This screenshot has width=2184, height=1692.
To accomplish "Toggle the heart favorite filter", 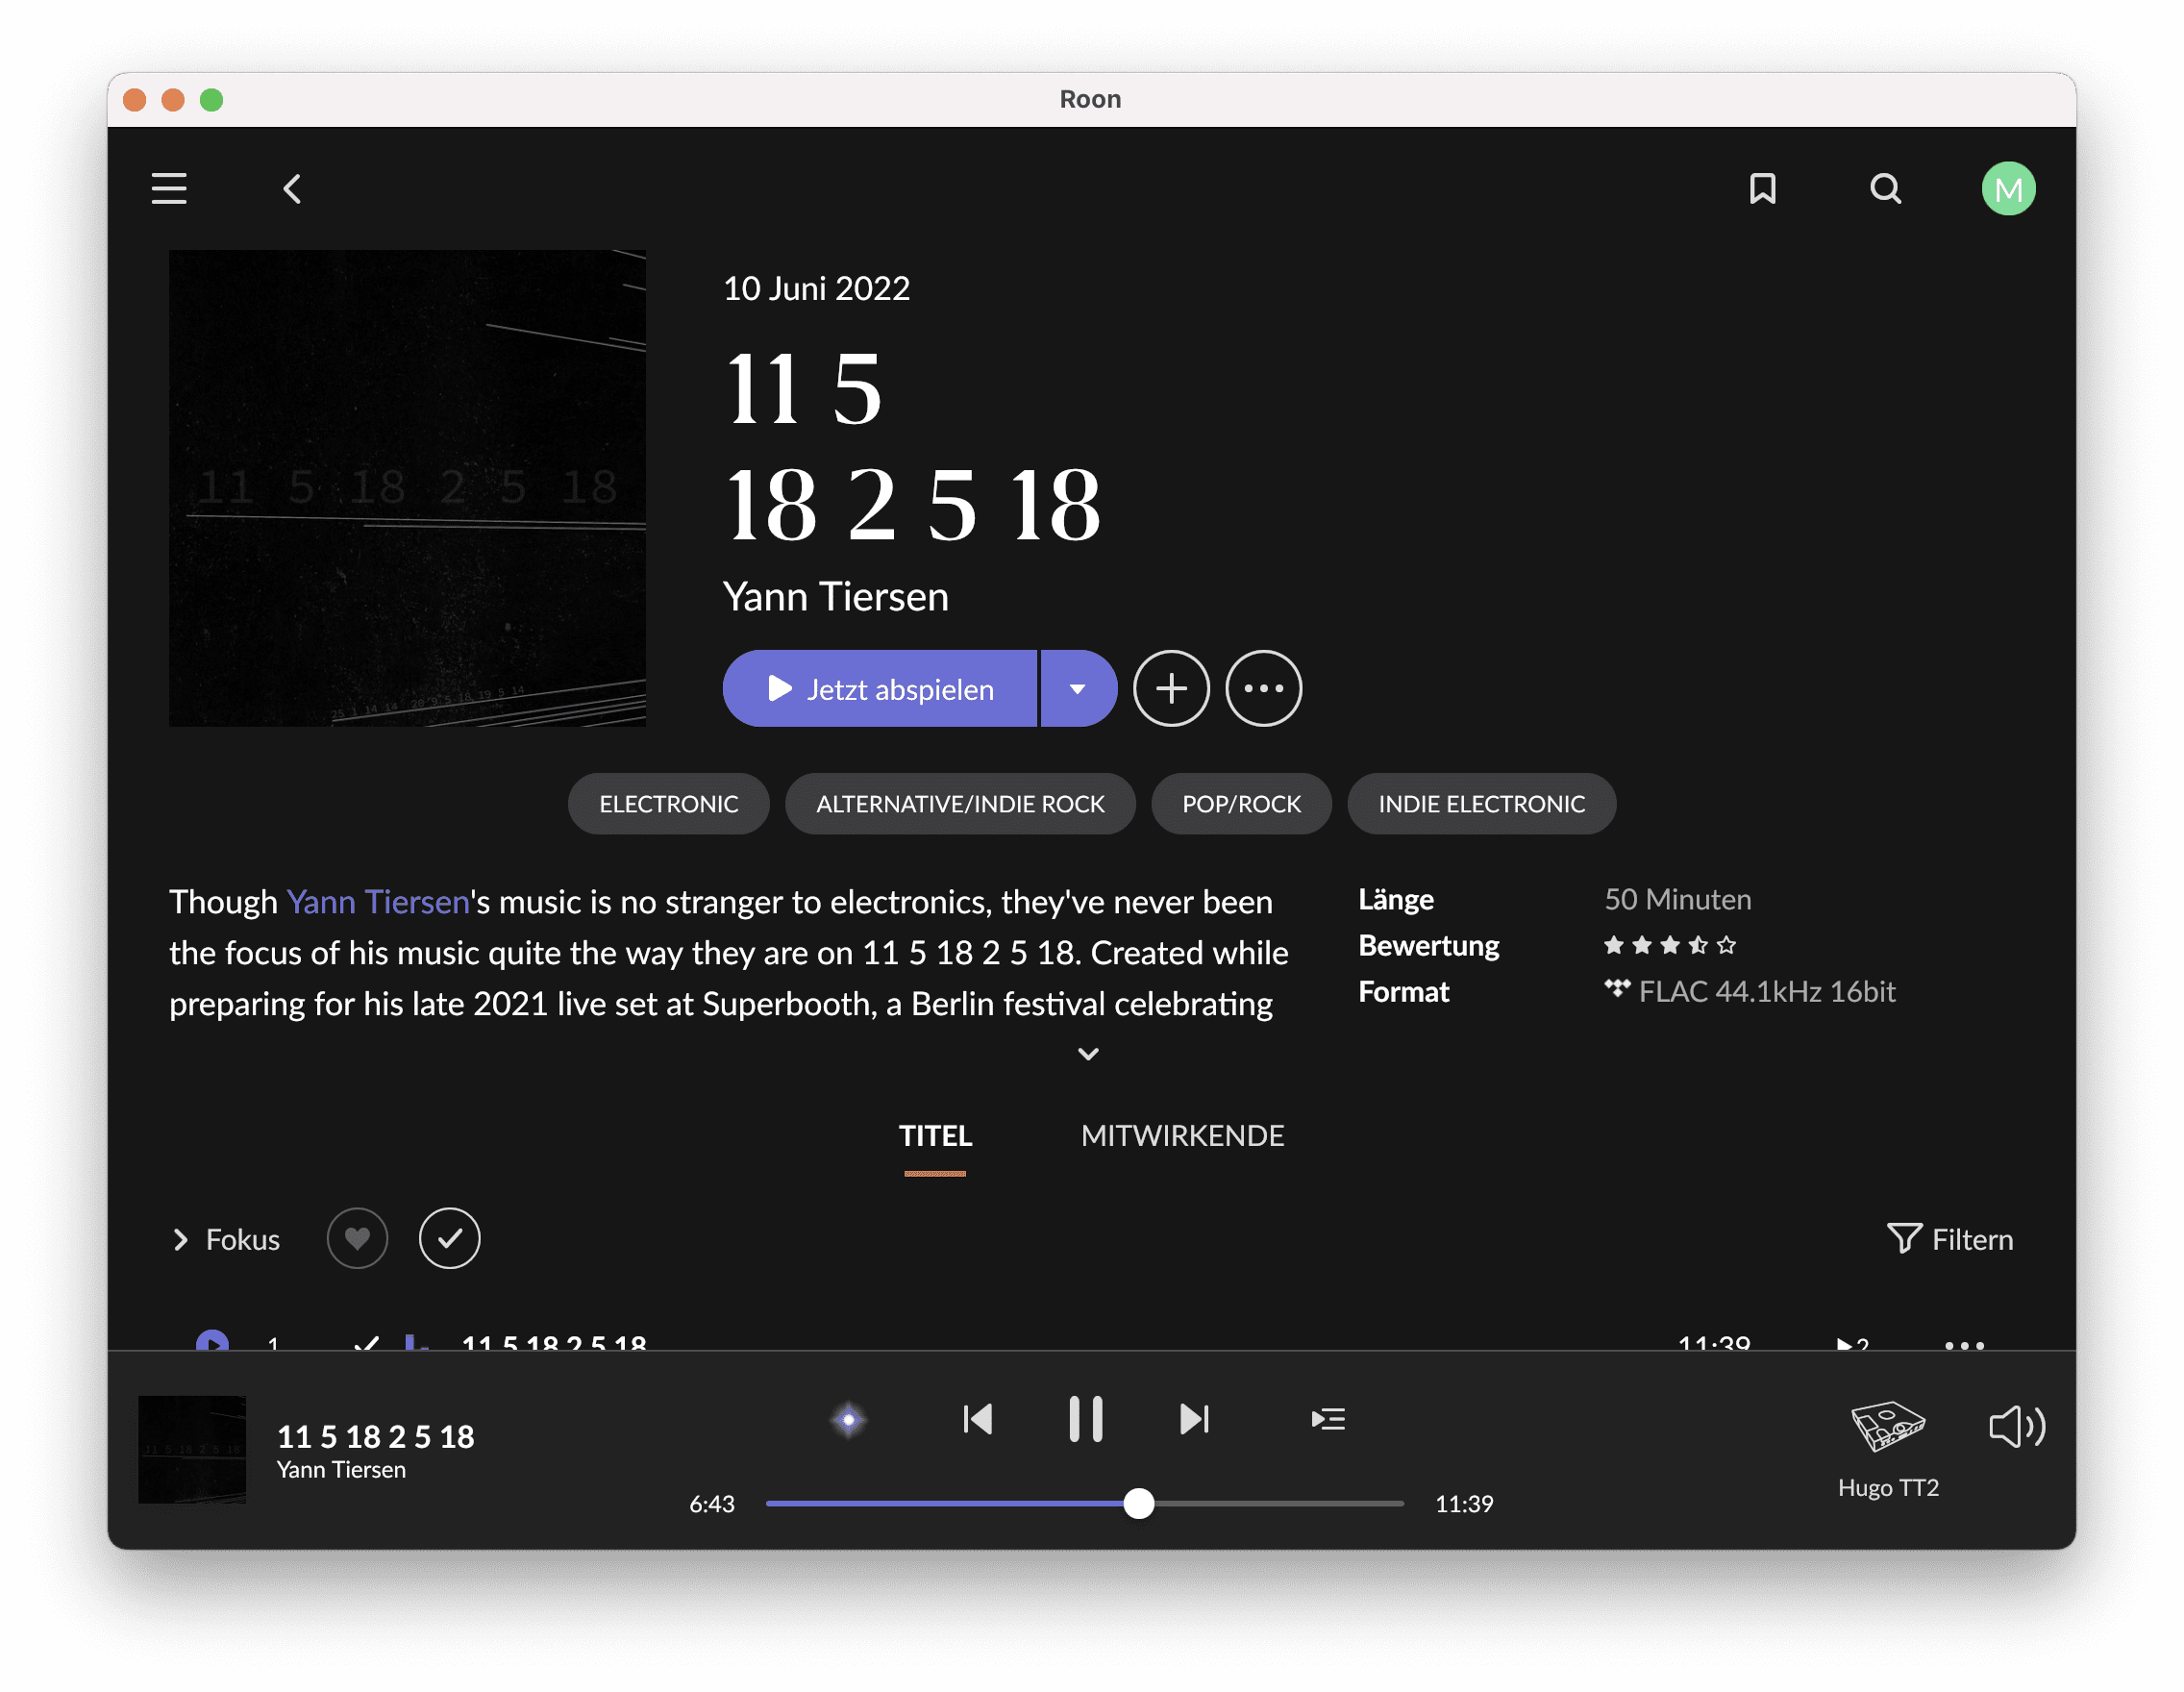I will point(357,1238).
